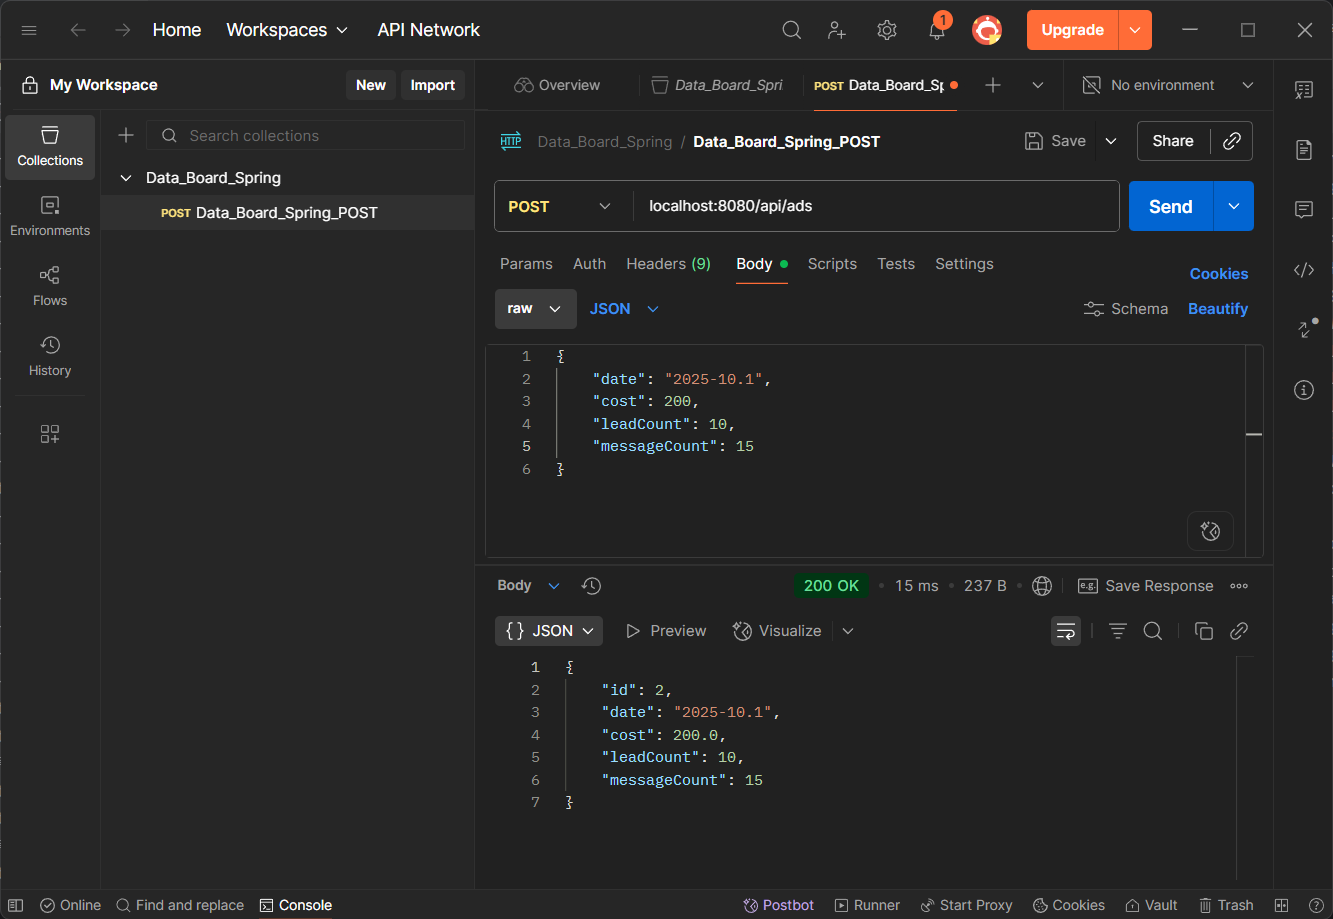This screenshot has width=1333, height=919.
Task: Go back with the left arrow
Action: (x=78, y=30)
